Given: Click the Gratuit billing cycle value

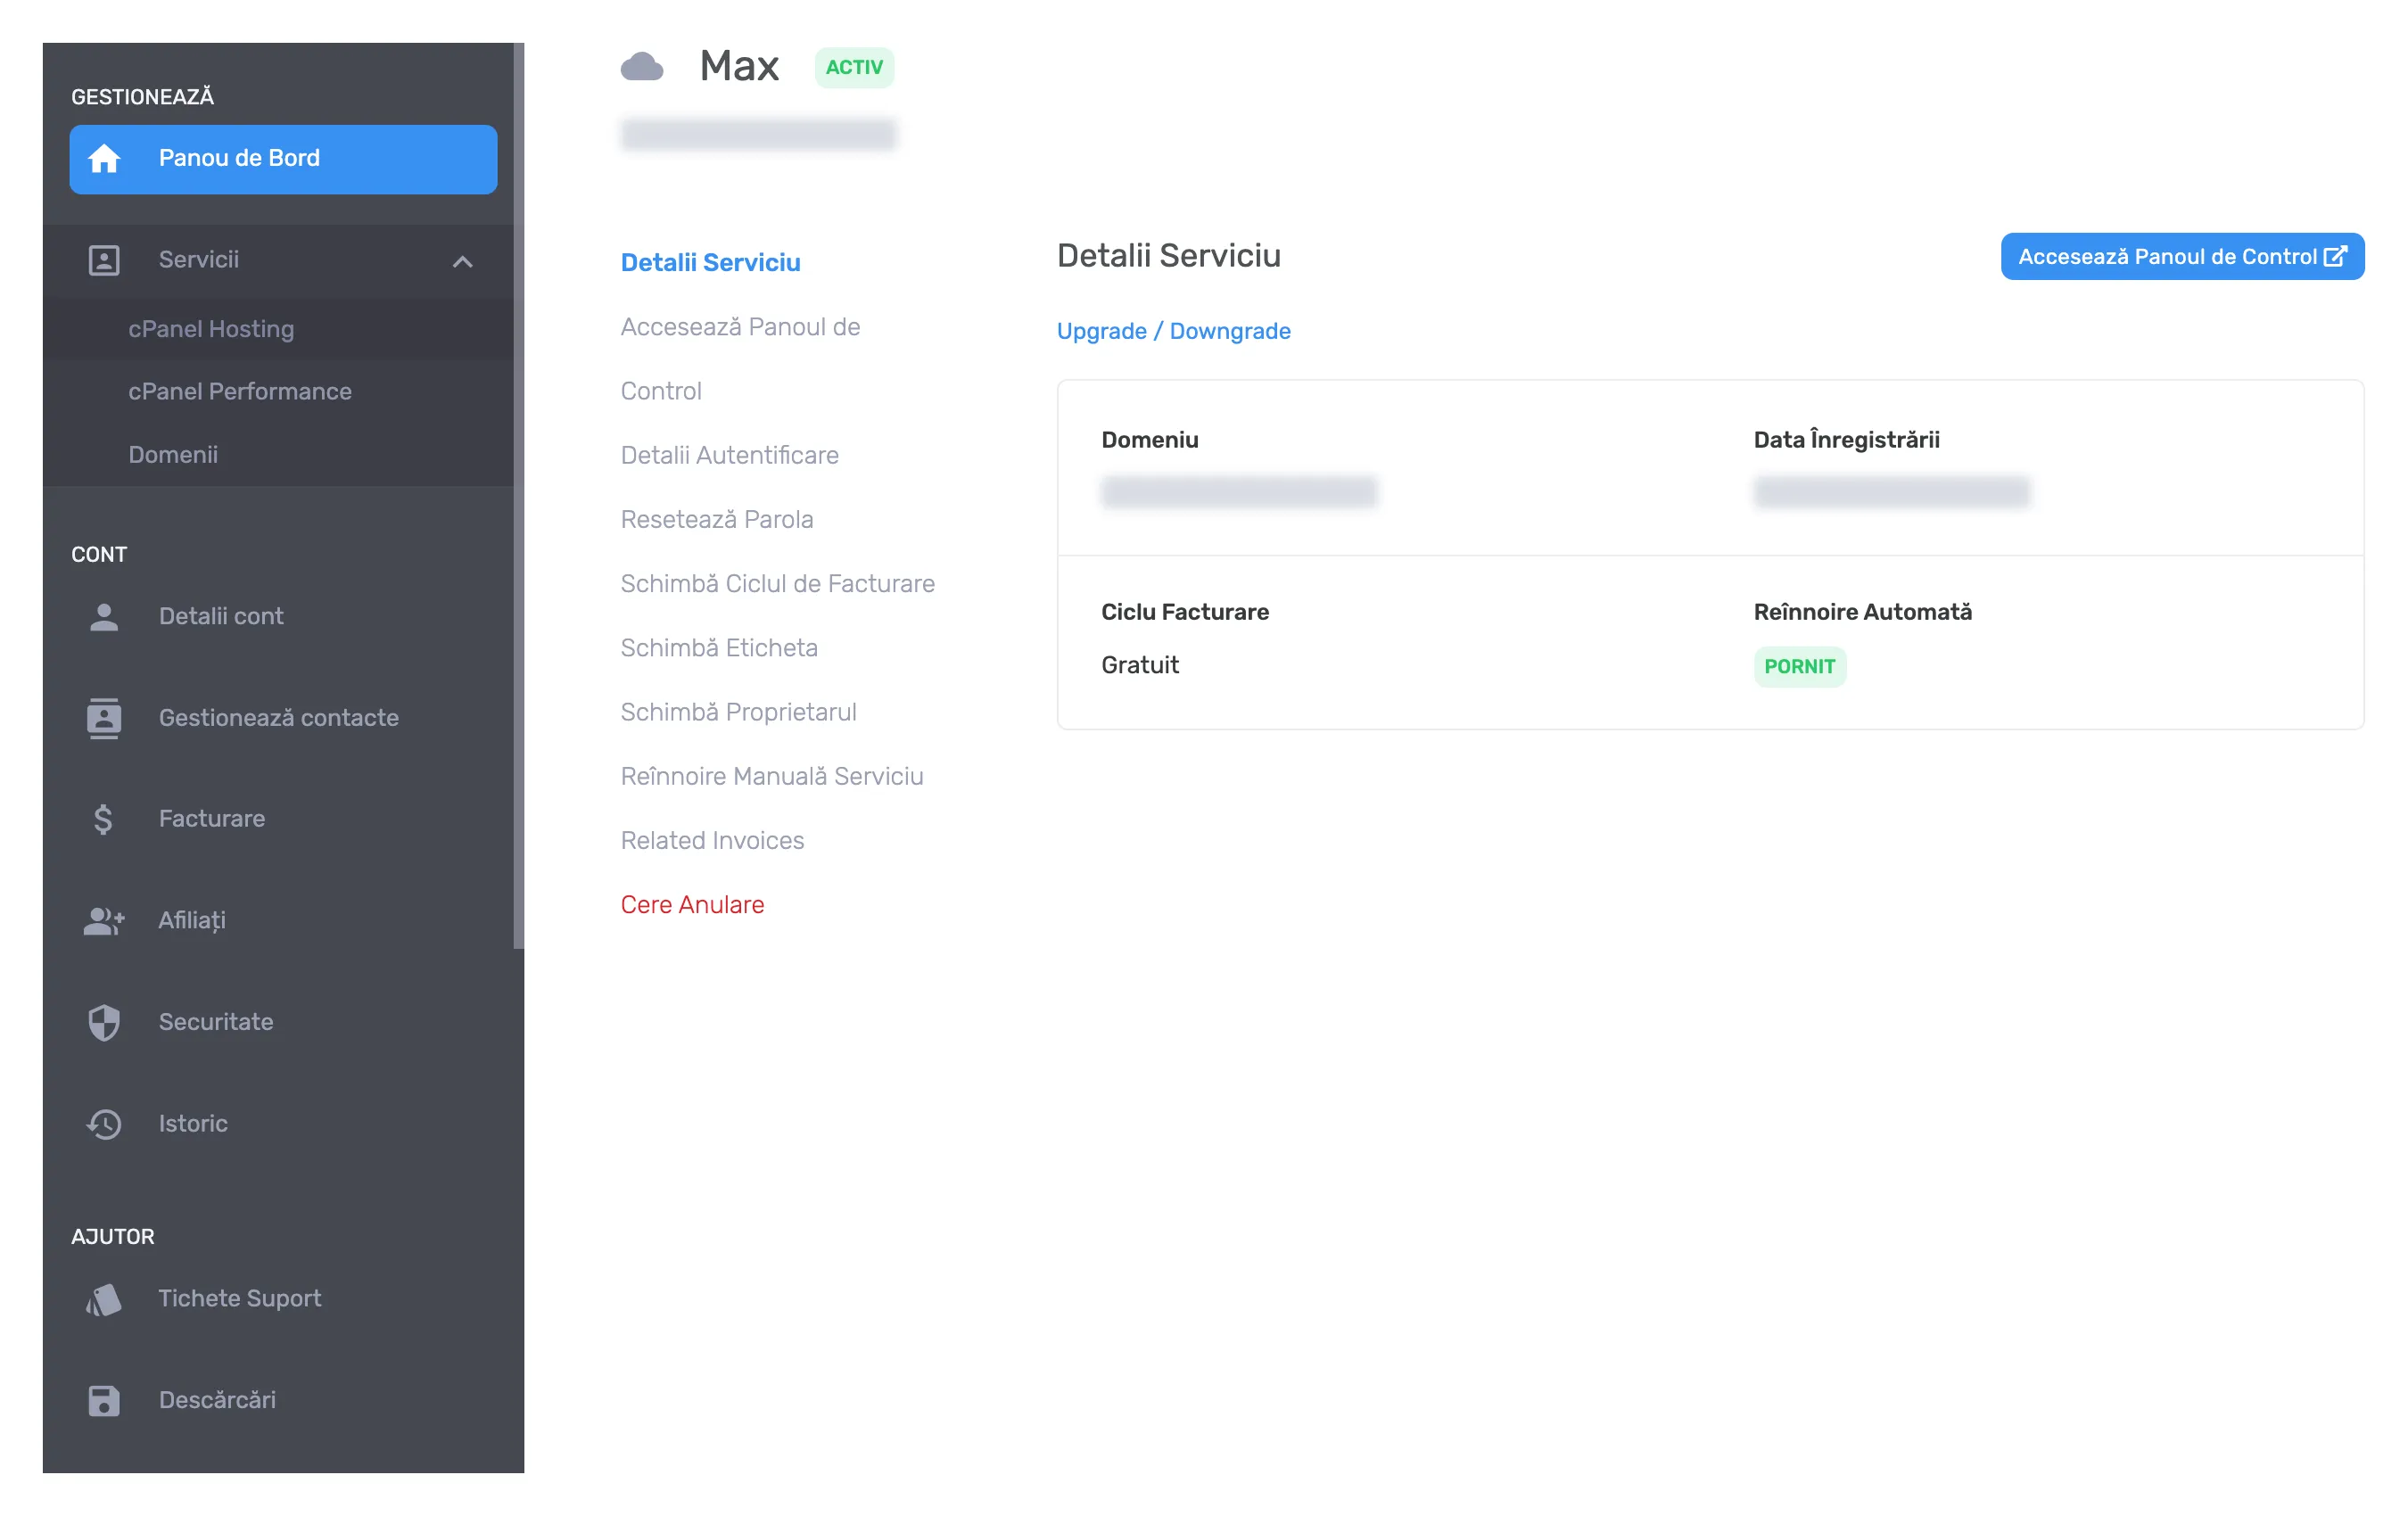Looking at the screenshot, I should 1139,665.
